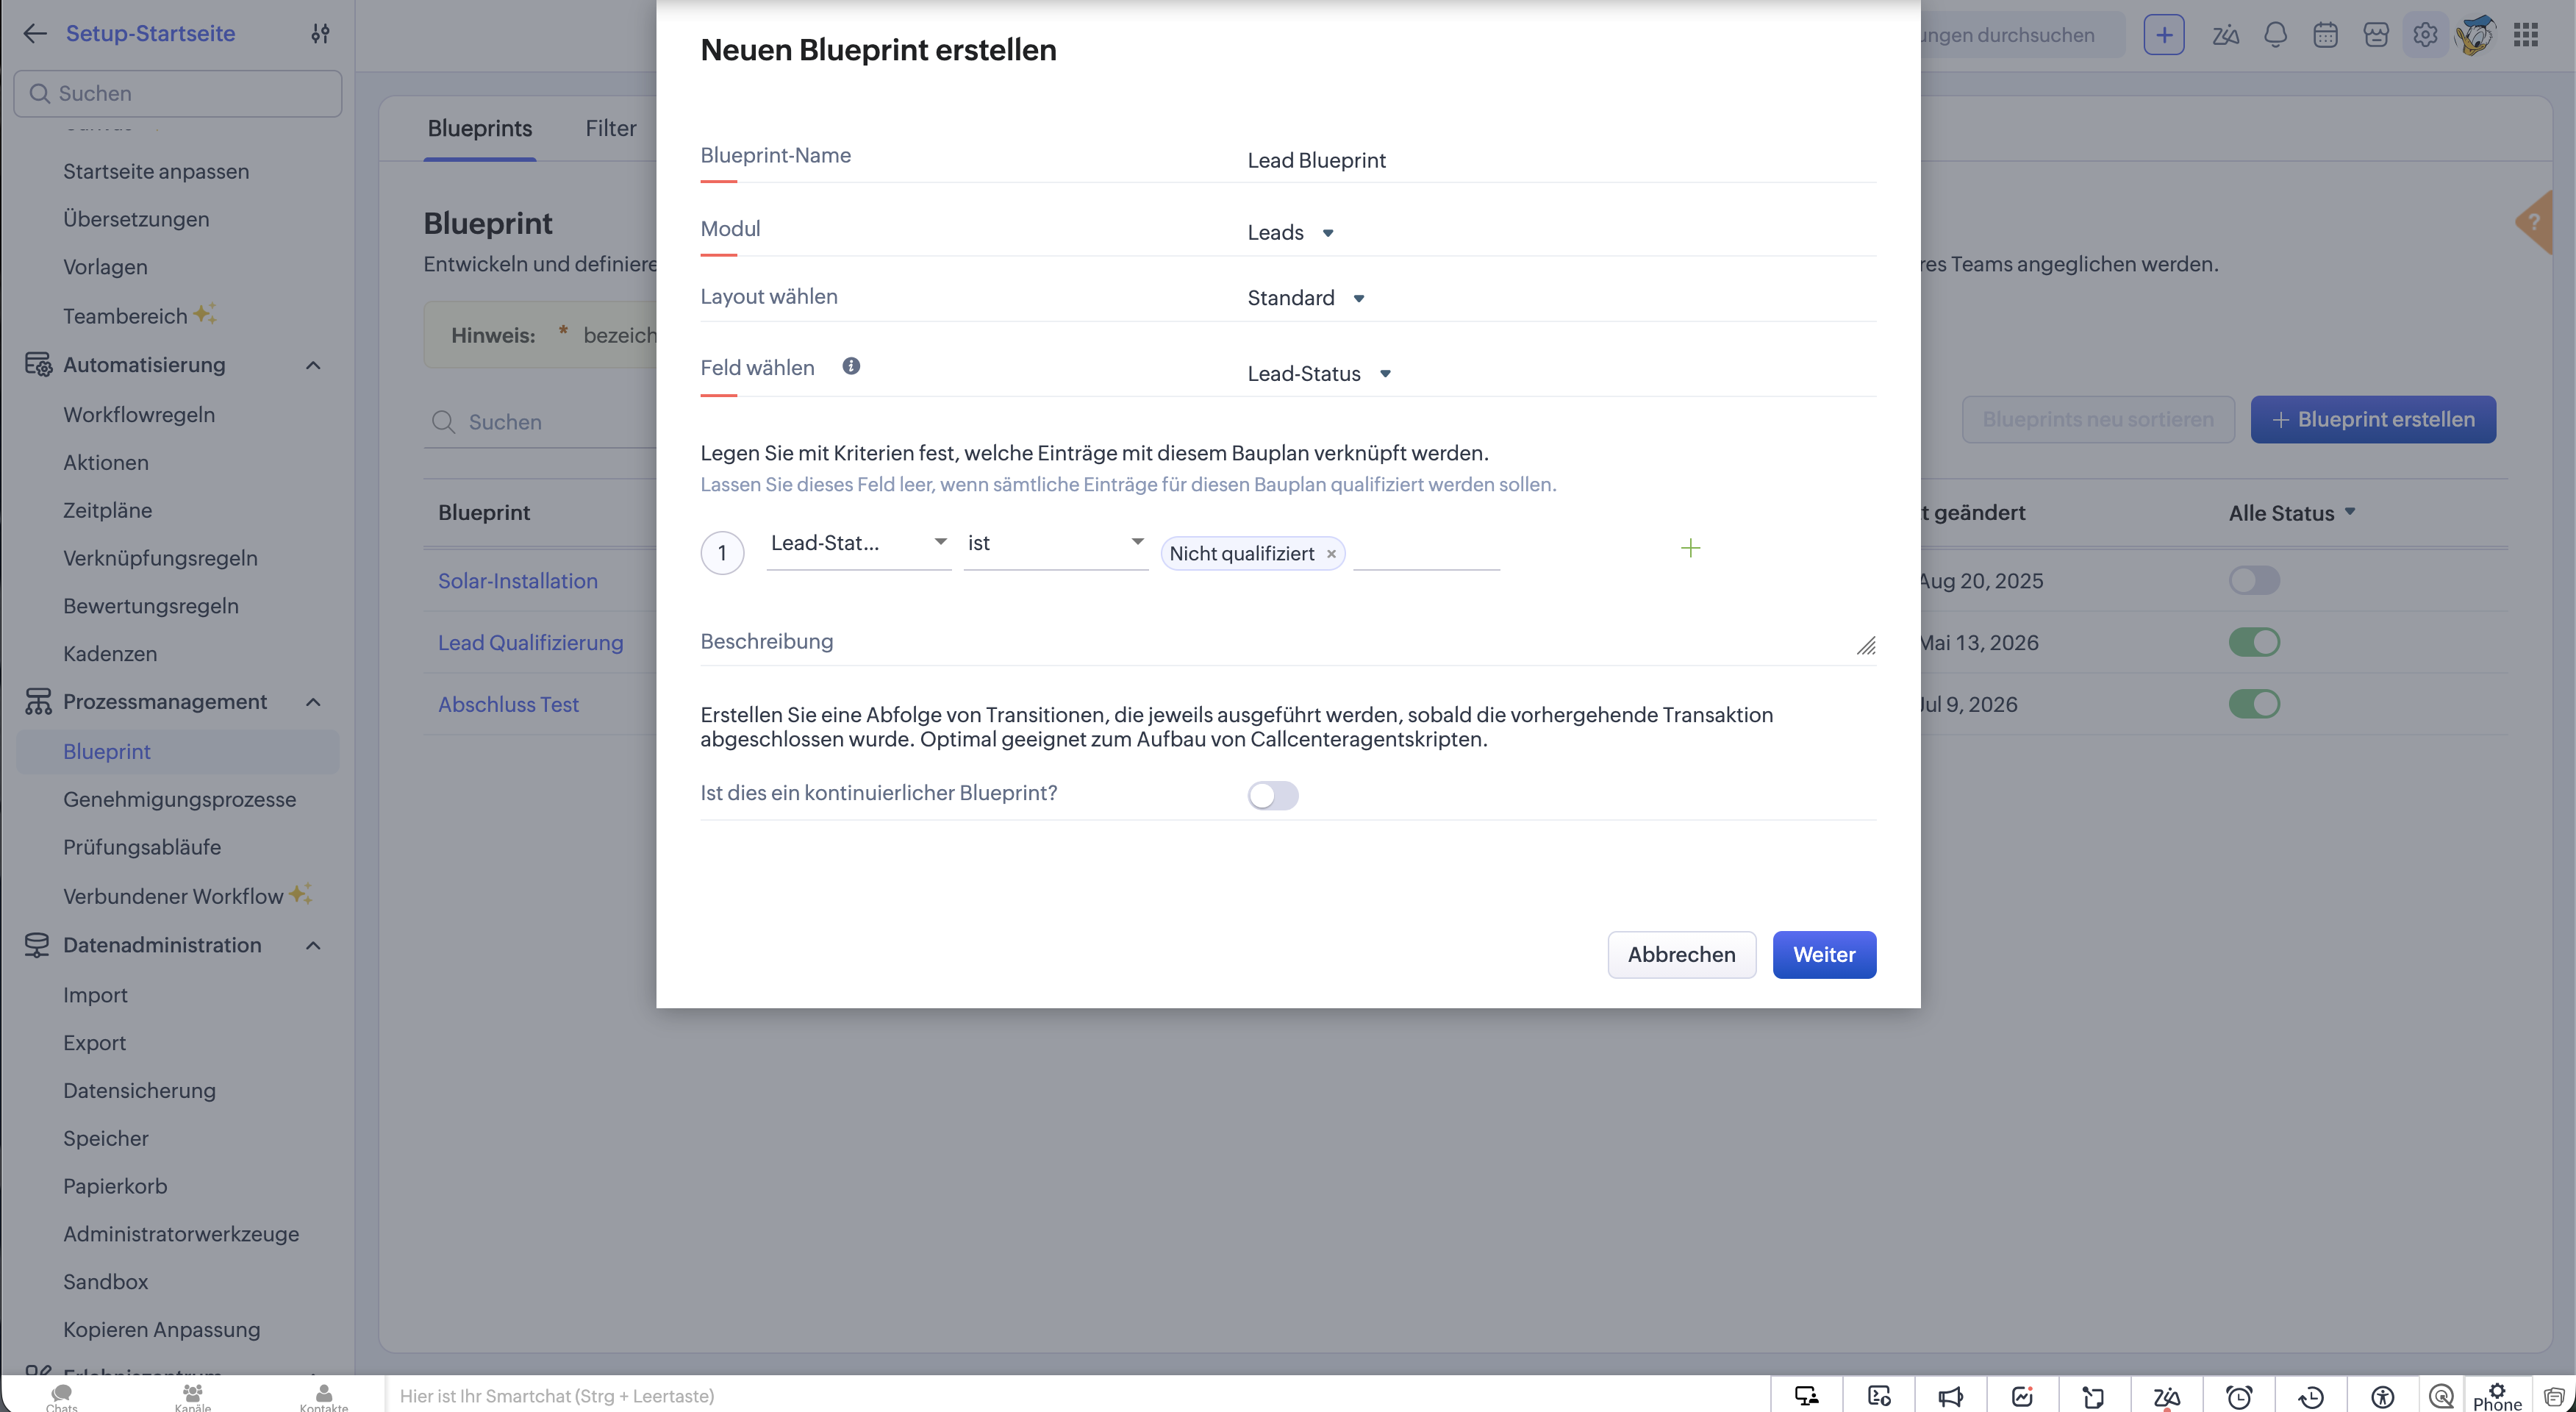Image resolution: width=2576 pixels, height=1412 pixels.
Task: Click the sidebar Suchen search box
Action: (x=178, y=93)
